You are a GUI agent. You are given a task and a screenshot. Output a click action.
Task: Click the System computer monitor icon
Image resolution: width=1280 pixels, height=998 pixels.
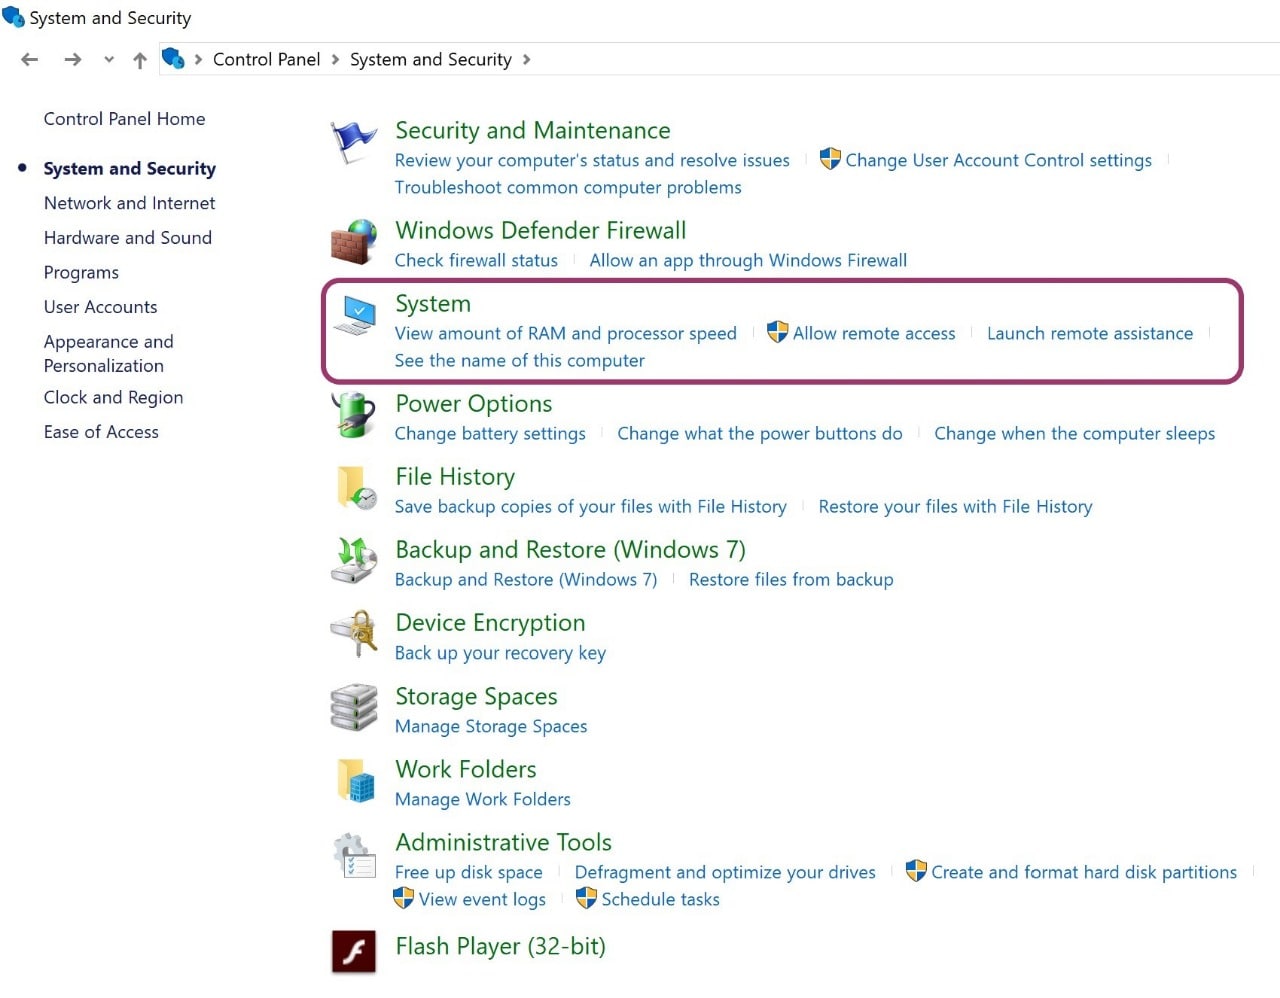(354, 316)
